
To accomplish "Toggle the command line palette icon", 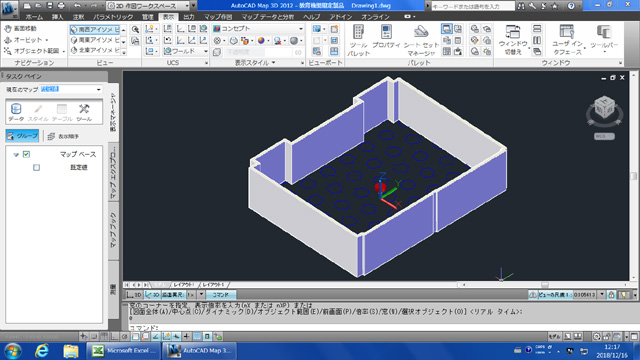I will point(447,29).
